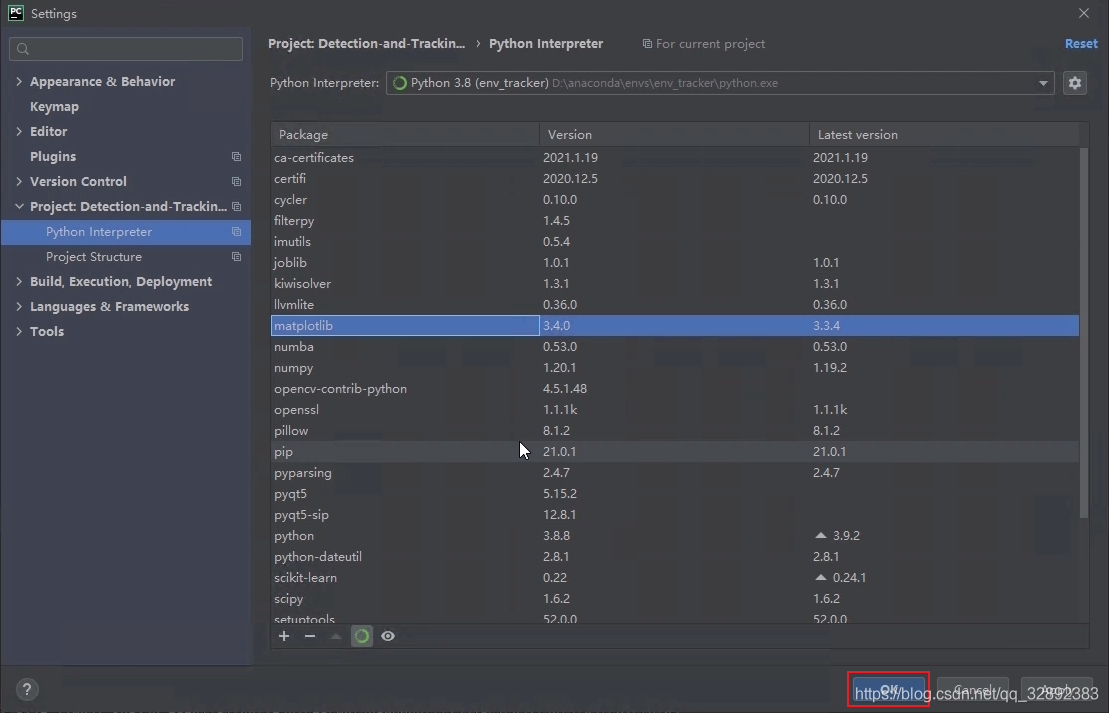Select the certifi package row
This screenshot has width=1109, height=713.
coord(675,178)
